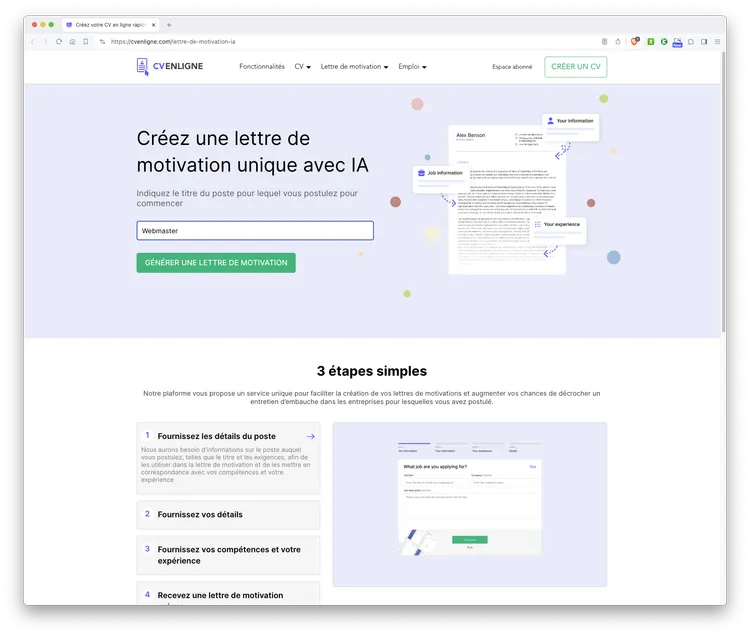Click the browser forward arrow
Image resolution: width=750 pixels, height=636 pixels.
(45, 42)
